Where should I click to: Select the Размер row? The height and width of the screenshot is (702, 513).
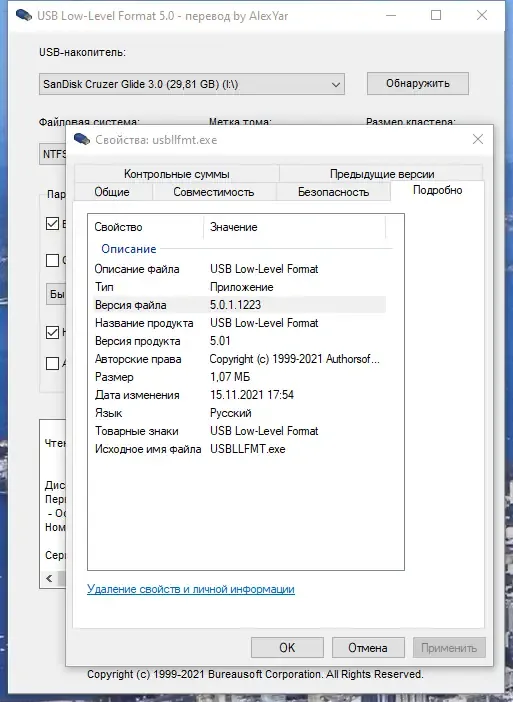coord(239,377)
